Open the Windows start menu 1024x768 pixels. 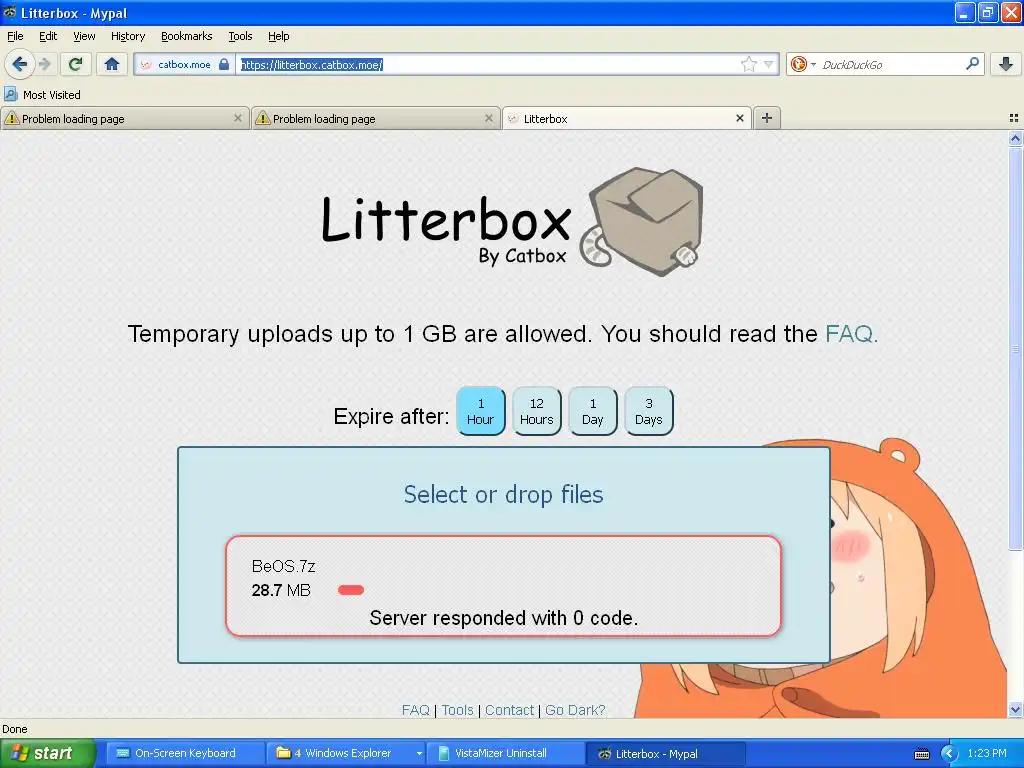[48, 753]
